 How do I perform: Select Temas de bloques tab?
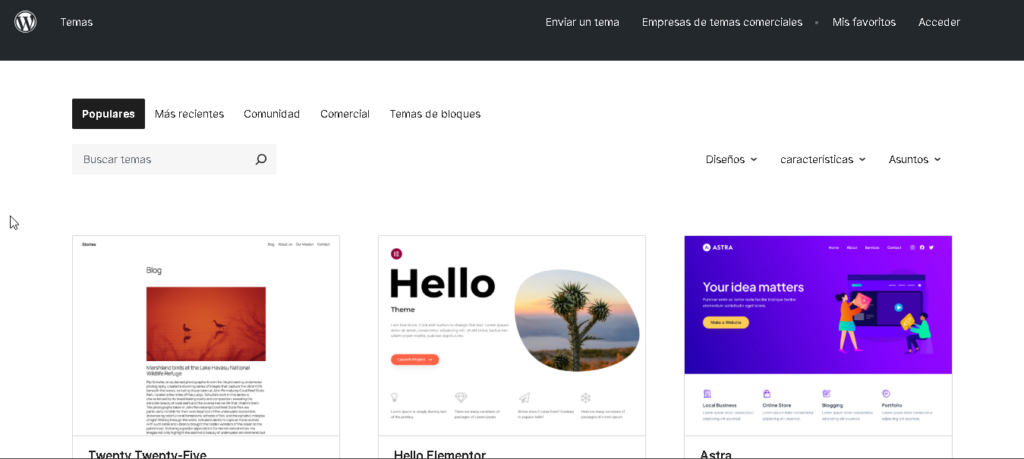[x=435, y=114]
